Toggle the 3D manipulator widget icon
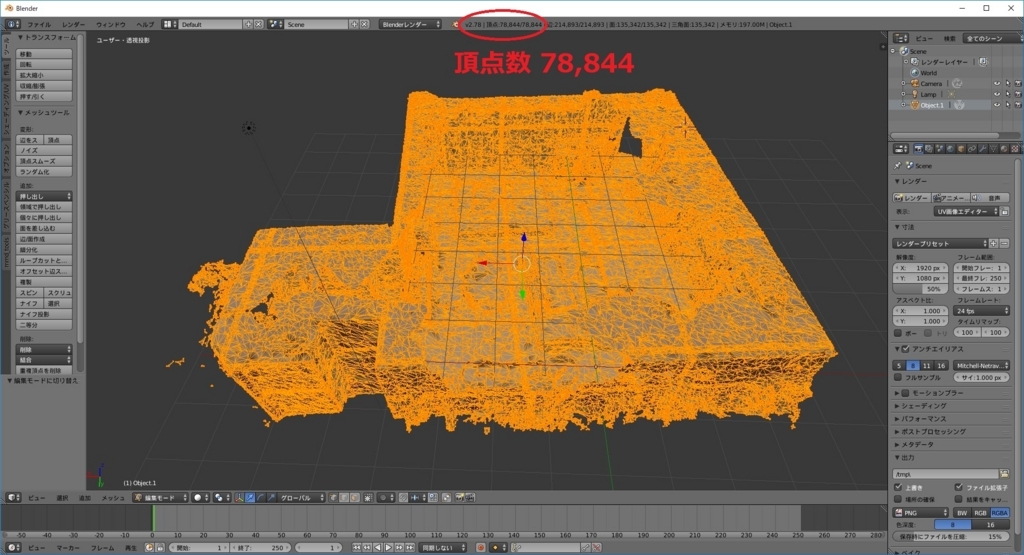Image resolution: width=1024 pixels, height=555 pixels. click(239, 498)
